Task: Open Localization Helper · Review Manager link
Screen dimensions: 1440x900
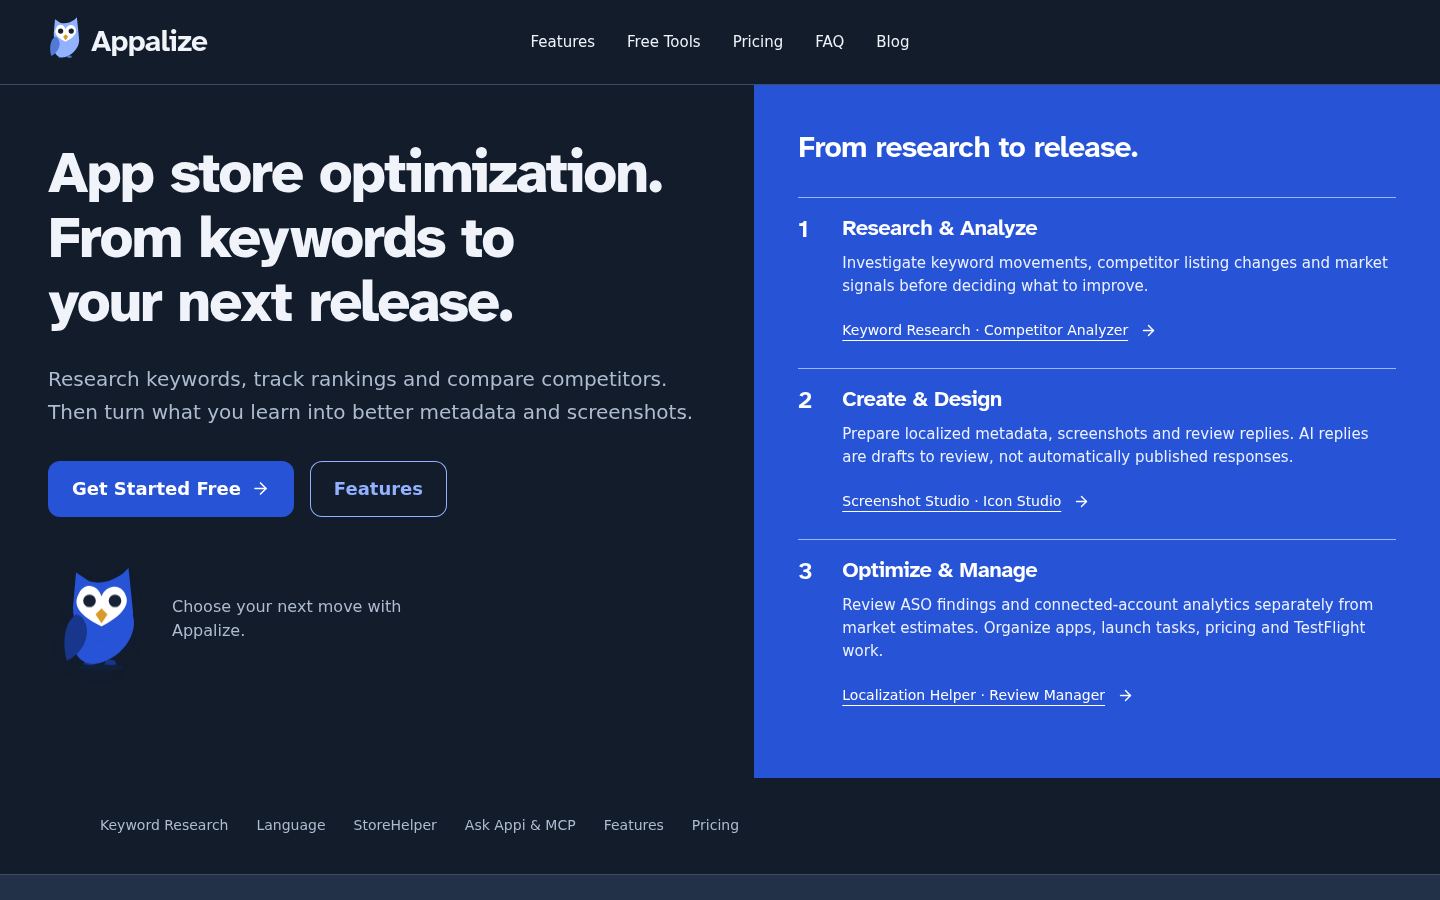Action: (973, 695)
